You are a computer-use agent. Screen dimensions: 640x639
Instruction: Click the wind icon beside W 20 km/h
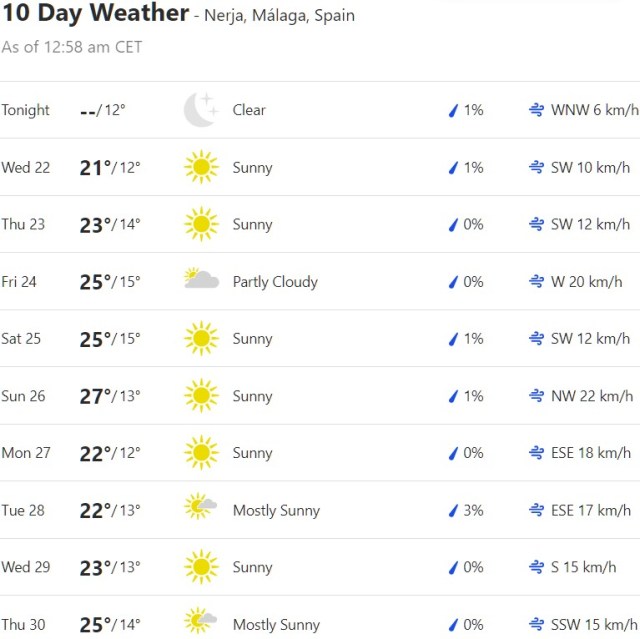[537, 282]
